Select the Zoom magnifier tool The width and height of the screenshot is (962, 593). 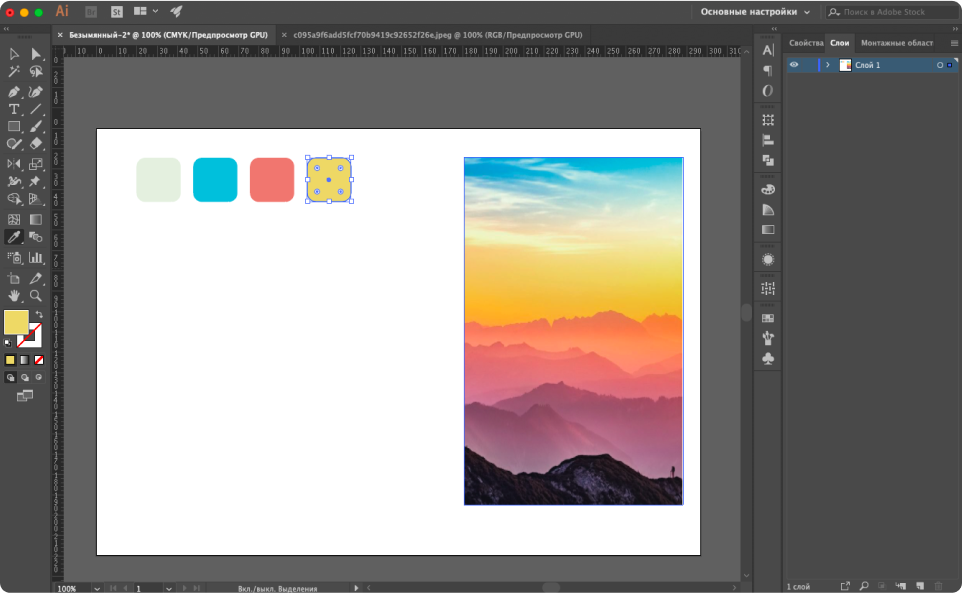point(36,296)
